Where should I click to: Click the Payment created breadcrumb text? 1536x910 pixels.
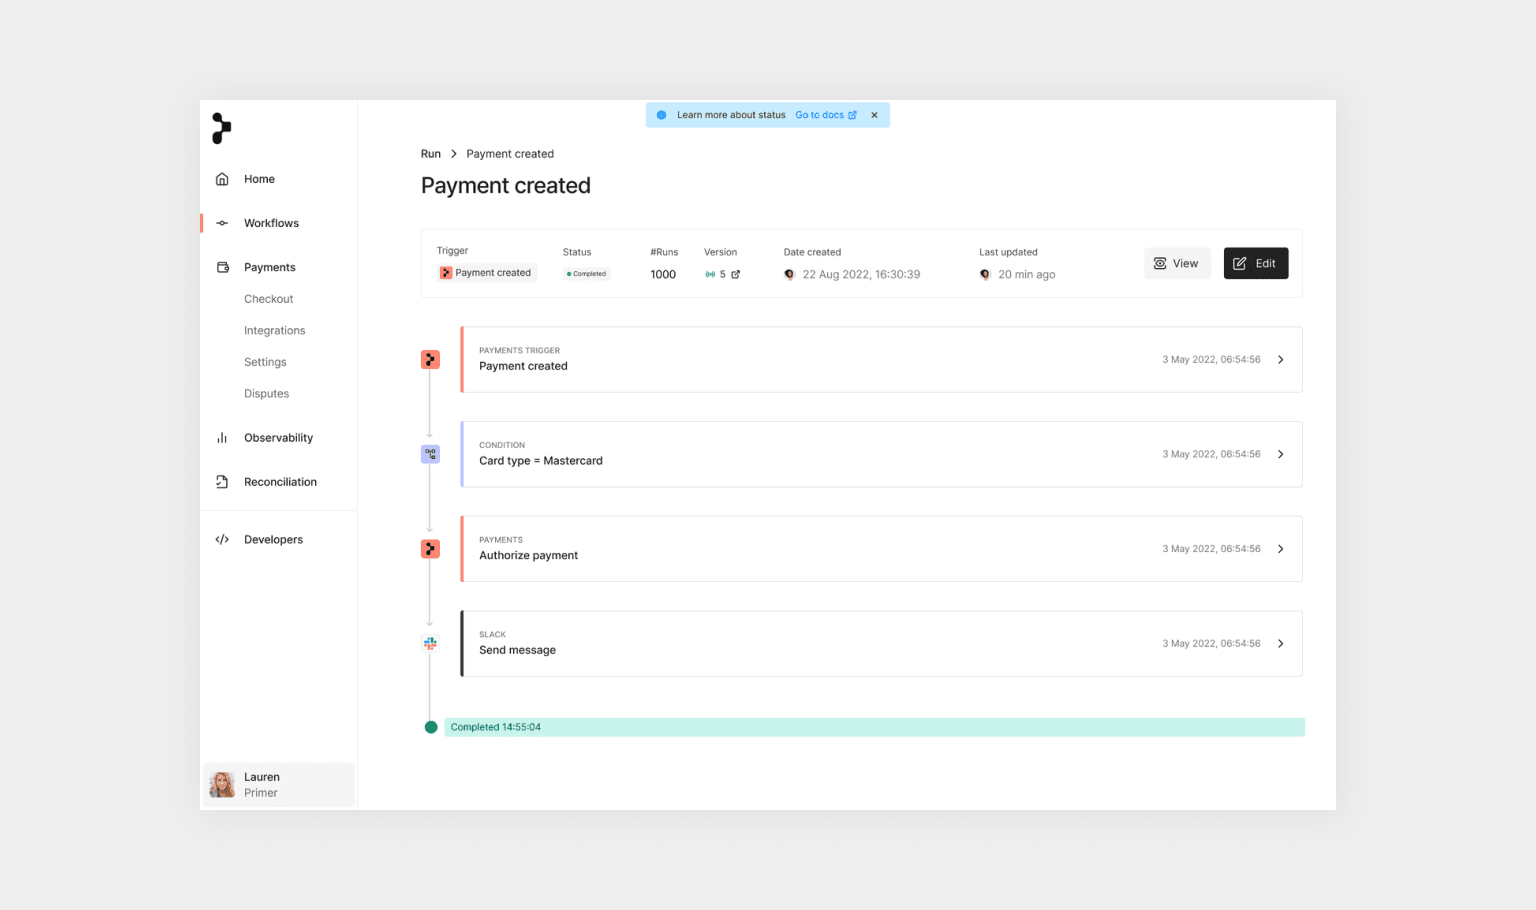point(510,154)
